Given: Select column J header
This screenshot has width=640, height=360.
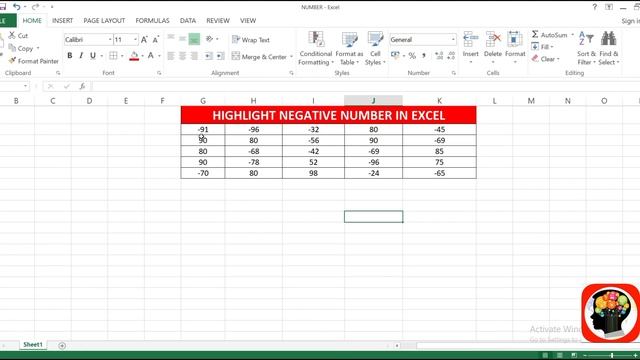Looking at the screenshot, I should [x=373, y=100].
